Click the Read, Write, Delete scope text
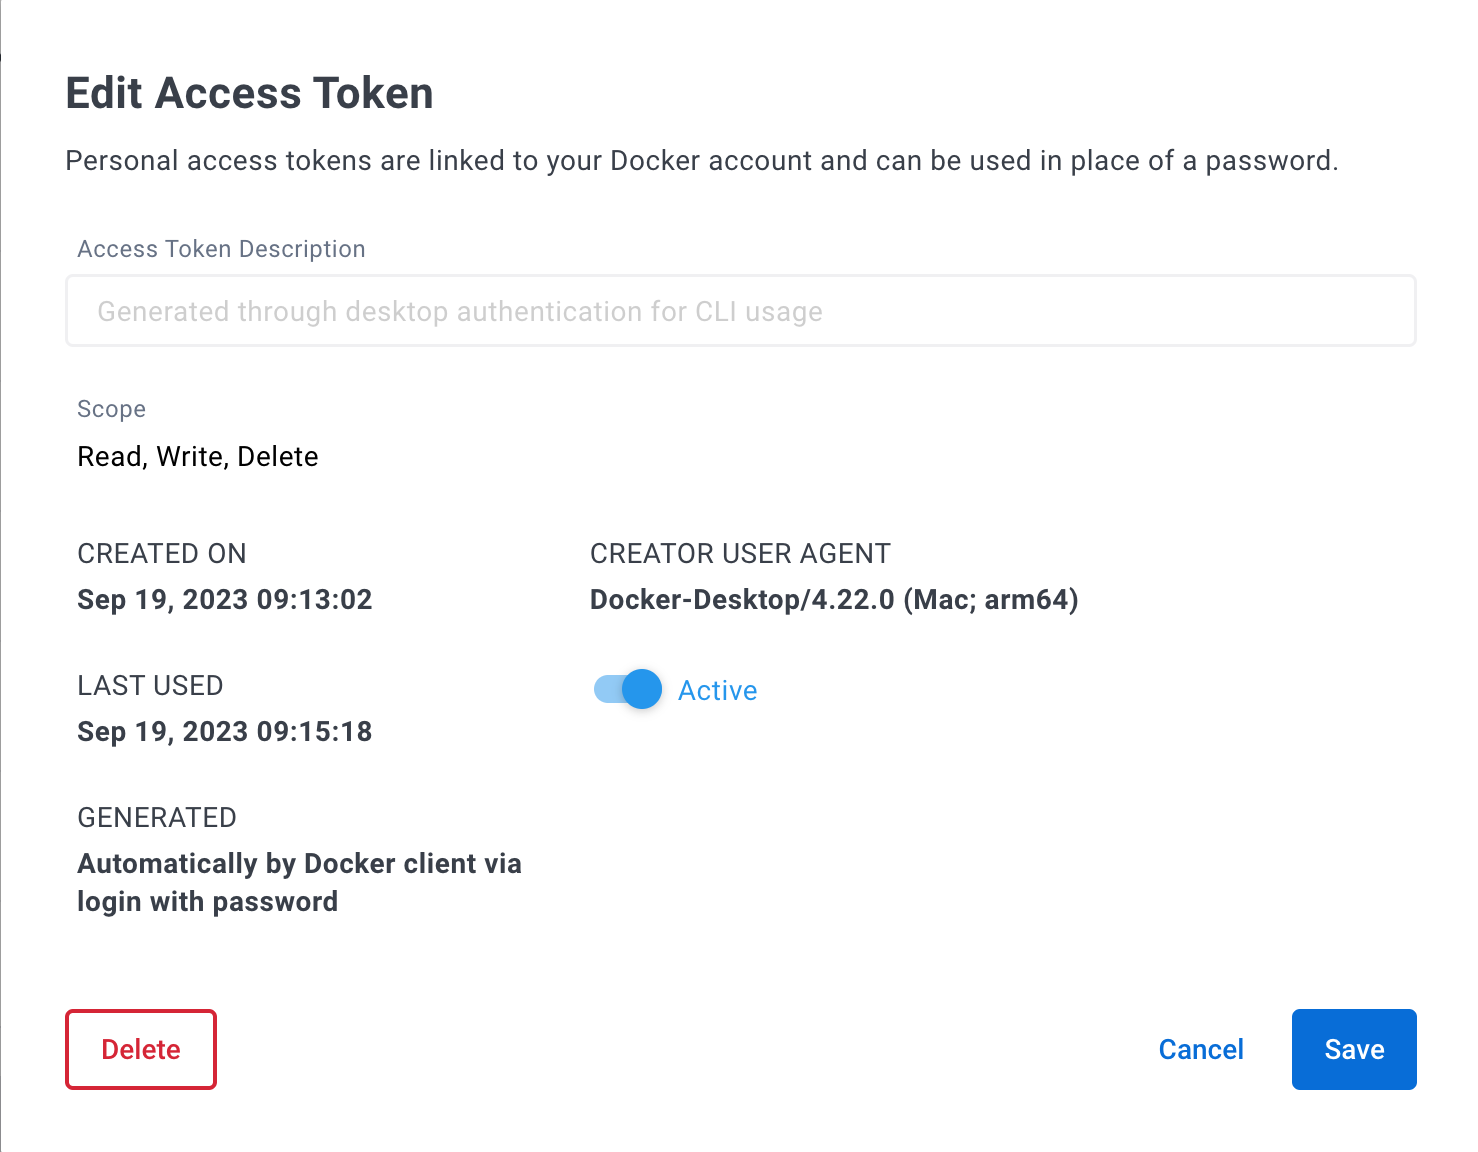The width and height of the screenshot is (1478, 1152). [198, 456]
